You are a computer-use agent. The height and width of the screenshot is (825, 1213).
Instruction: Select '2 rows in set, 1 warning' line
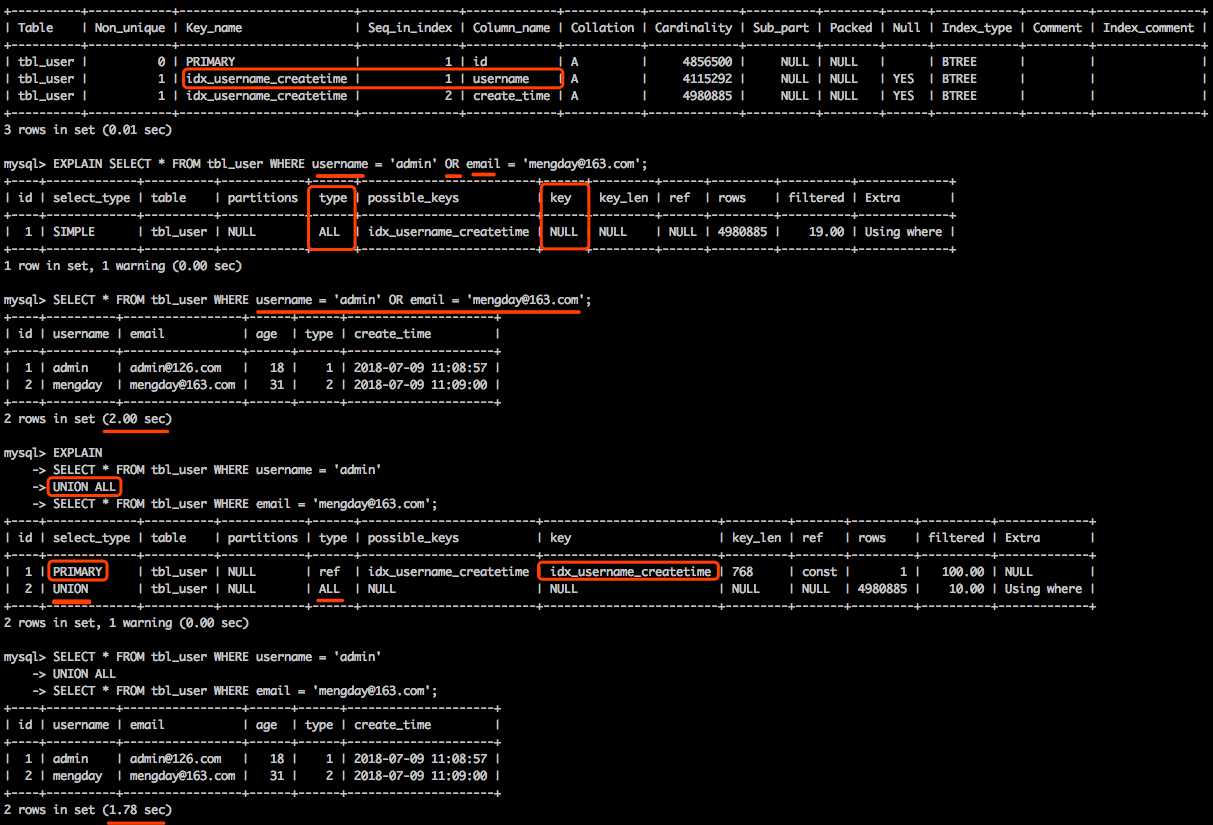(x=126, y=623)
